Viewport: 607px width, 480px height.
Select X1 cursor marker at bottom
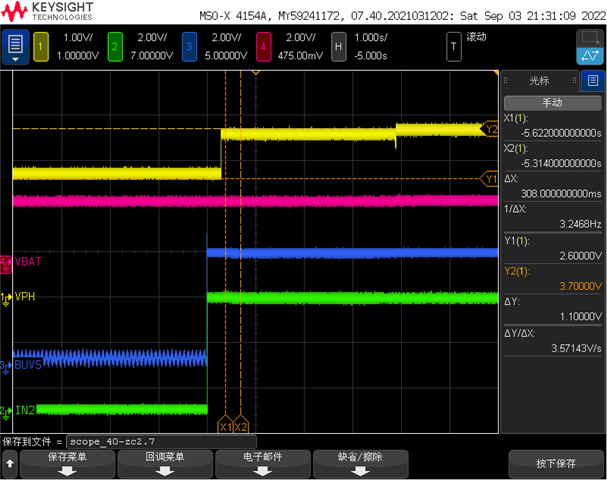click(225, 424)
